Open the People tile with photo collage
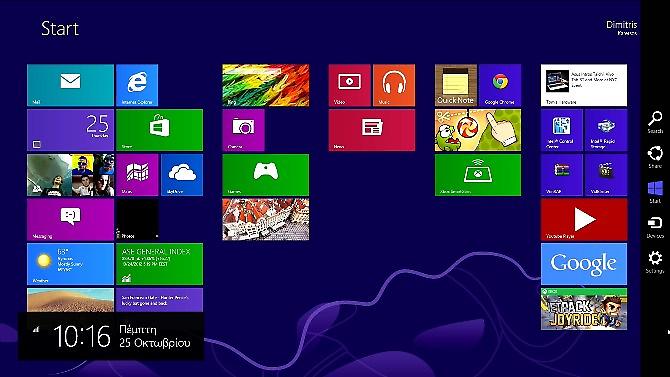Viewport: 670px width, 377px height. click(71, 175)
